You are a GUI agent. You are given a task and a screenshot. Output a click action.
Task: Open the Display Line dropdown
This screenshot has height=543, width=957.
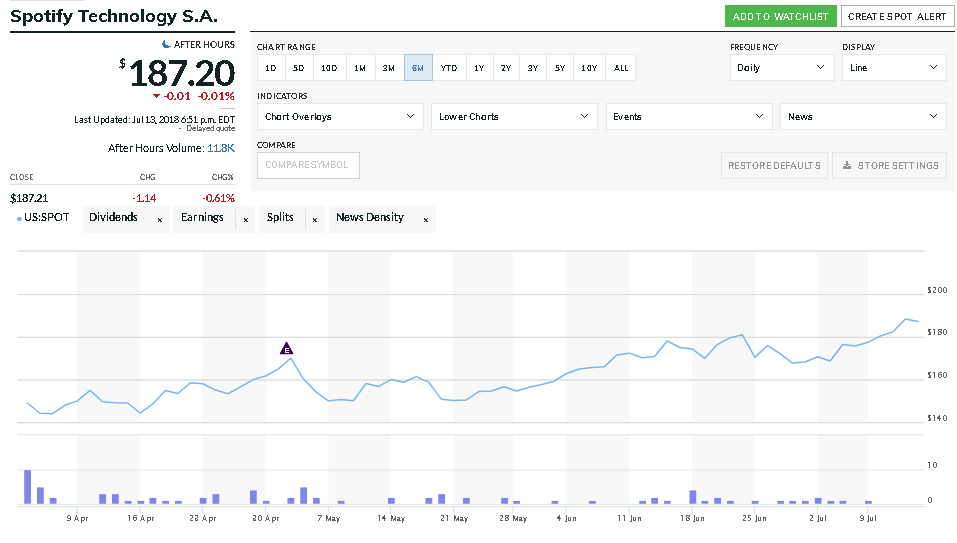pyautogui.click(x=894, y=68)
